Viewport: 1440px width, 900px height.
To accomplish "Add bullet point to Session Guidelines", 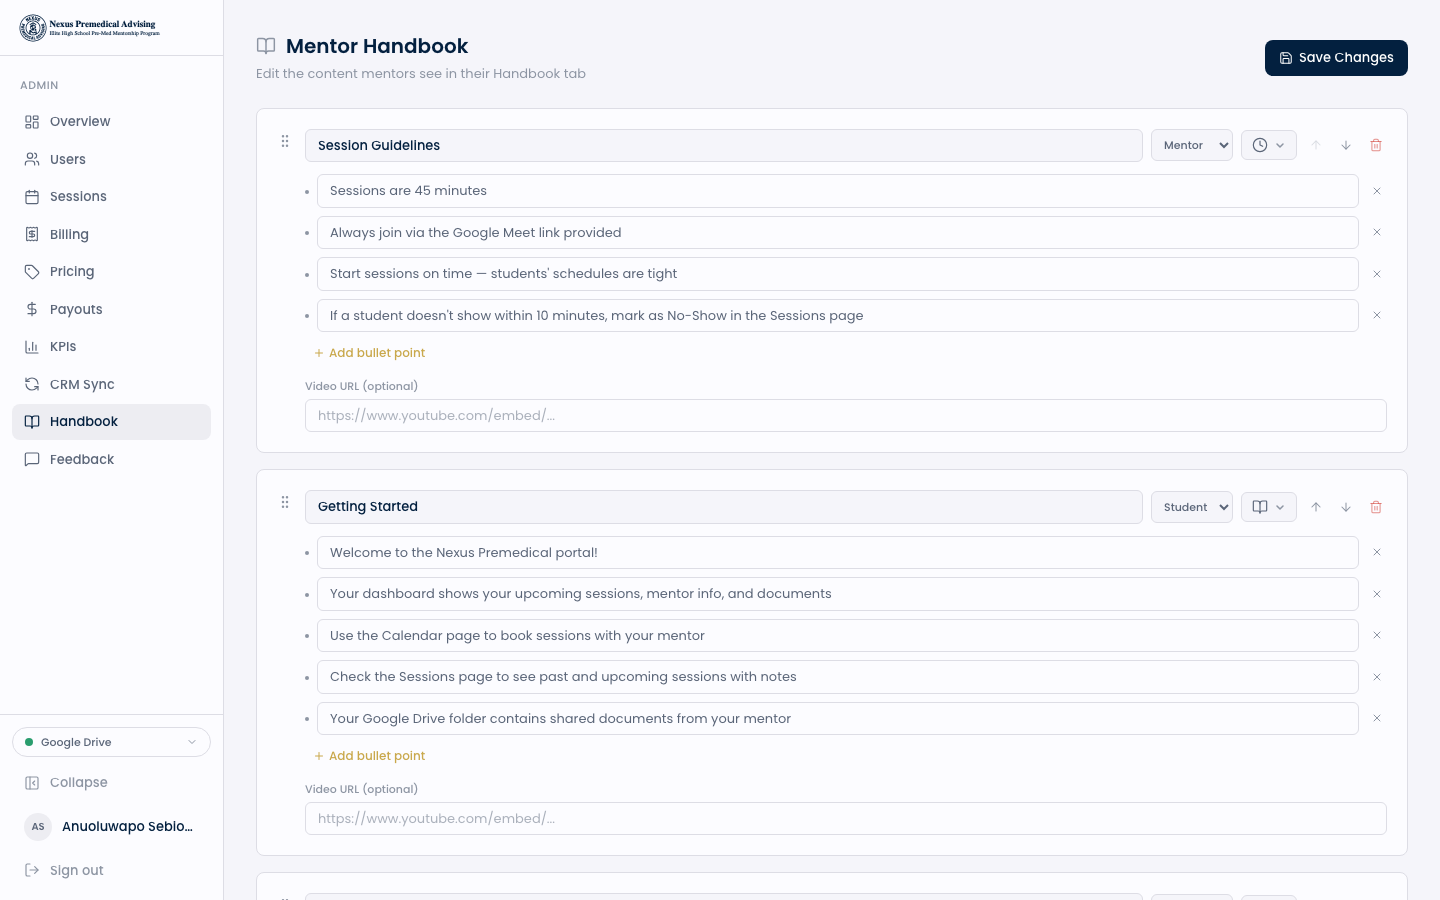I will 370,353.
